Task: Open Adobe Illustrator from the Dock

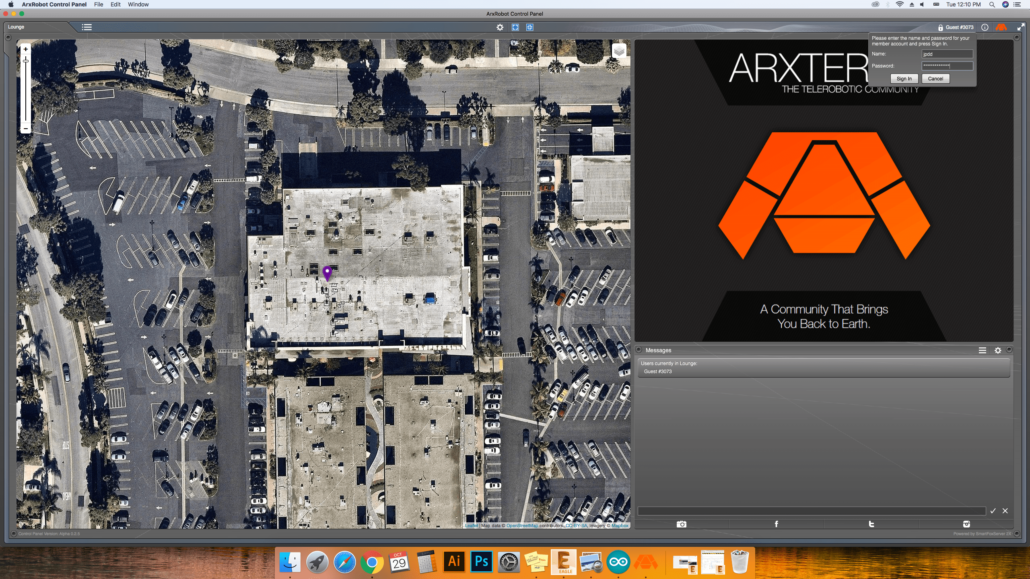Action: (x=453, y=562)
